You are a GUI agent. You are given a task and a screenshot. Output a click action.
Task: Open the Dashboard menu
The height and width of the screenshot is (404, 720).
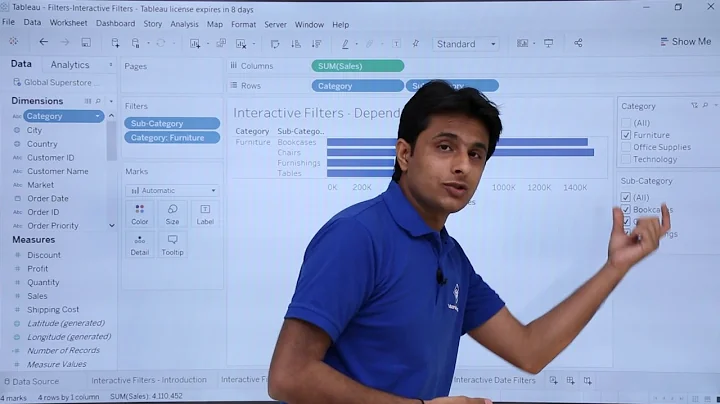(x=115, y=23)
